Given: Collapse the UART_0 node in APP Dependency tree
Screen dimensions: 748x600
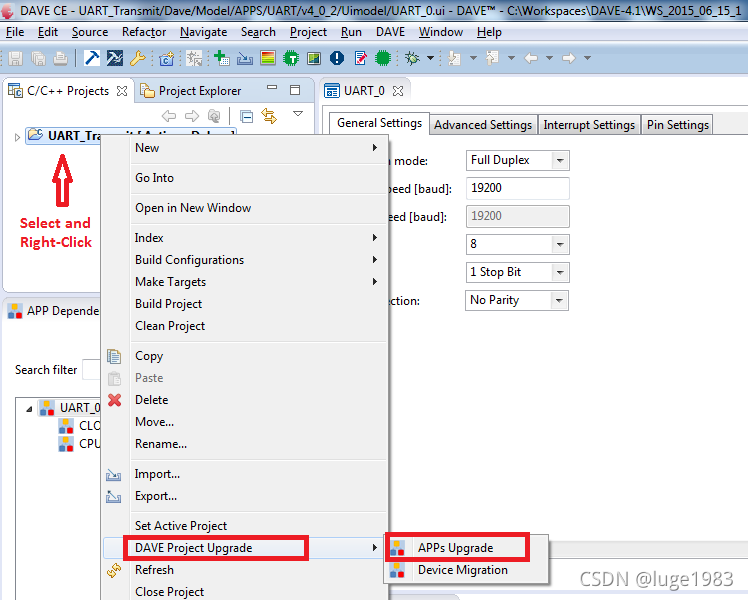Looking at the screenshot, I should pyautogui.click(x=29, y=409).
